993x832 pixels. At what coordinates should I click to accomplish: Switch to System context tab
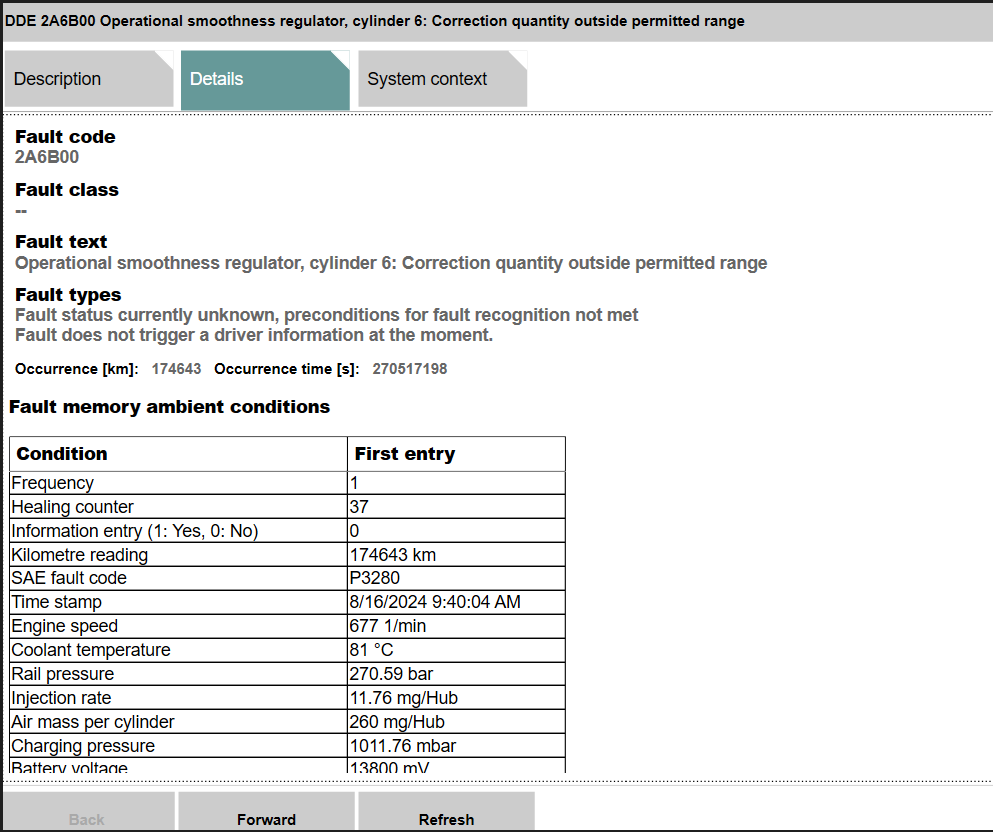[443, 79]
